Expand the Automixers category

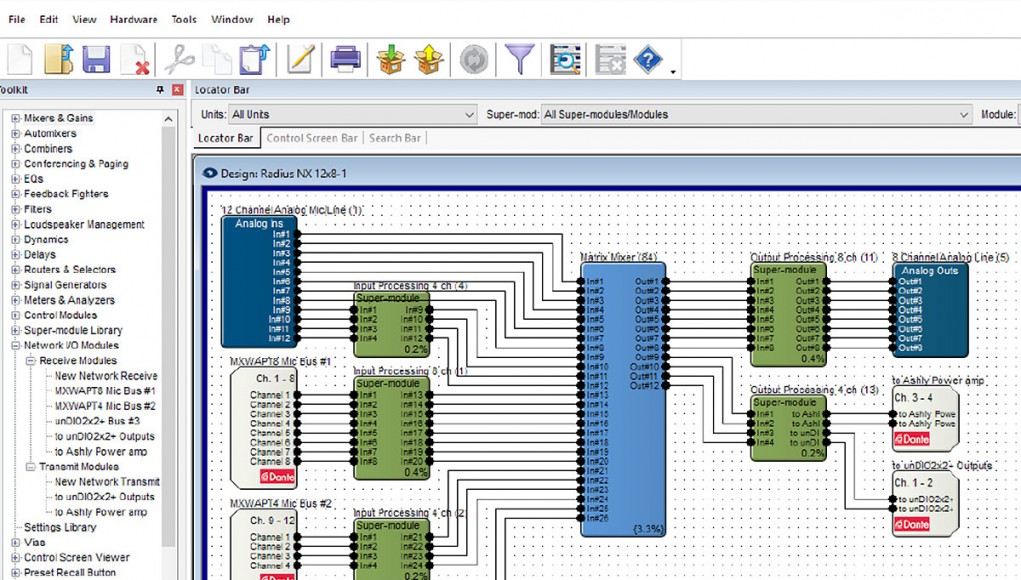click(16, 133)
